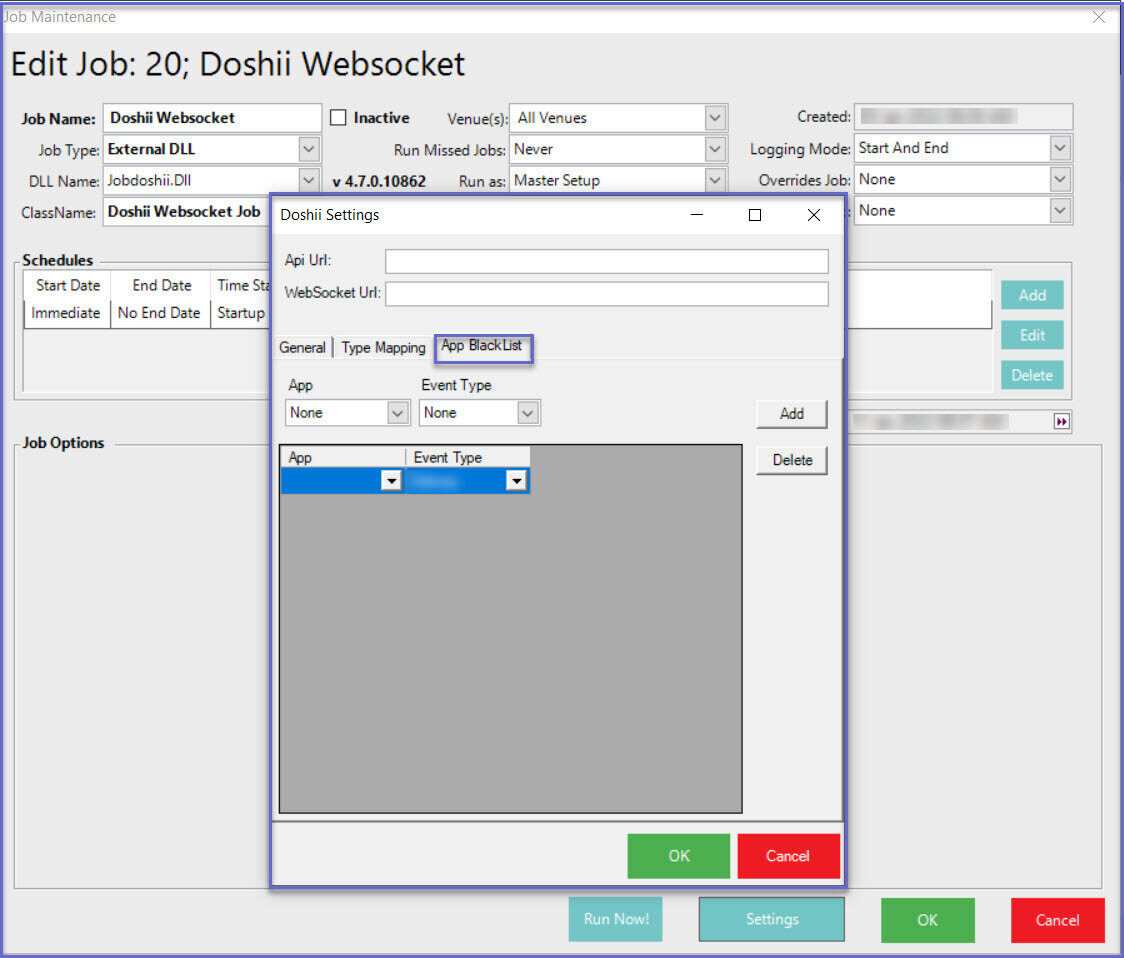Add a schedule with Add button
The width and height of the screenshot is (1124, 958).
1032,295
